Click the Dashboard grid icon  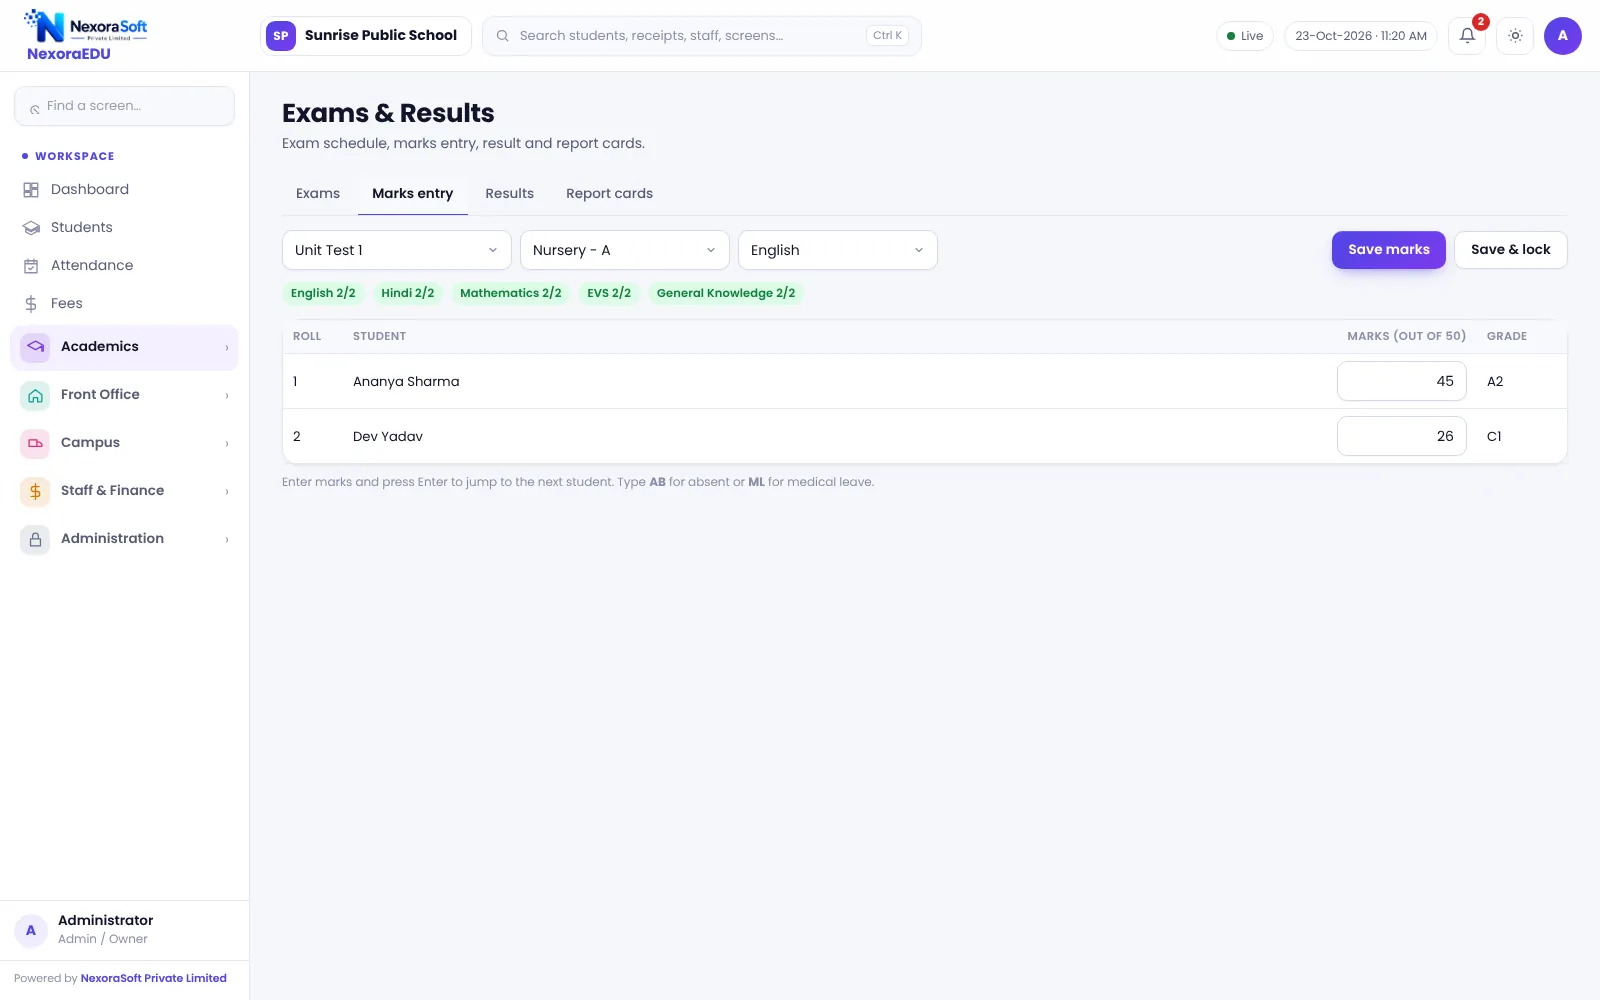(x=31, y=190)
